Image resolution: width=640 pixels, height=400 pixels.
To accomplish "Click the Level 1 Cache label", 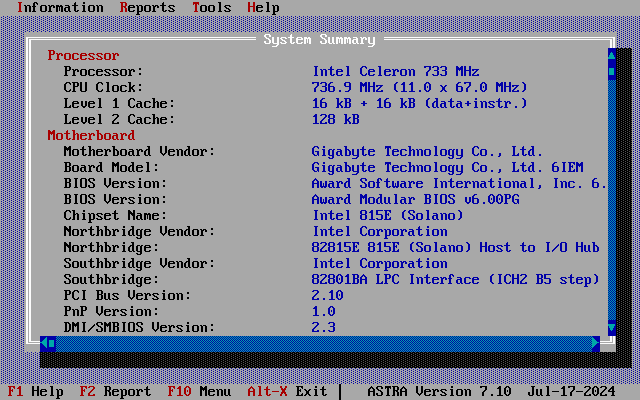I will [x=119, y=103].
